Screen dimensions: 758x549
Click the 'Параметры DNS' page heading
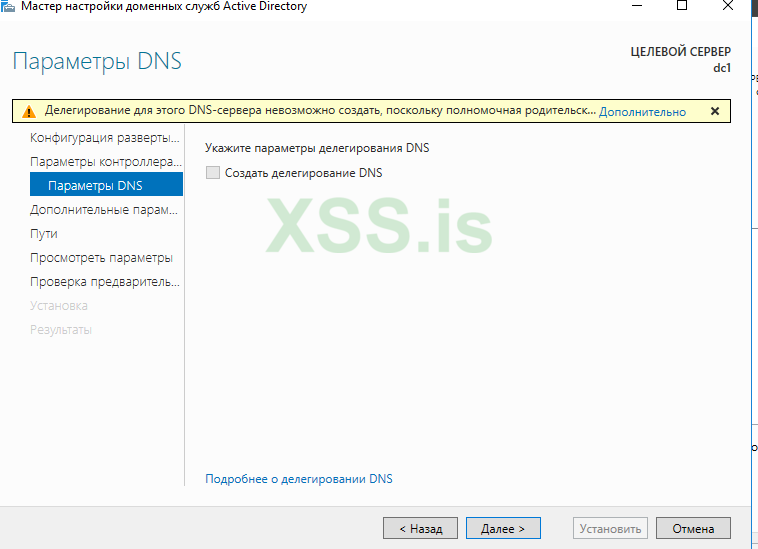(x=97, y=61)
